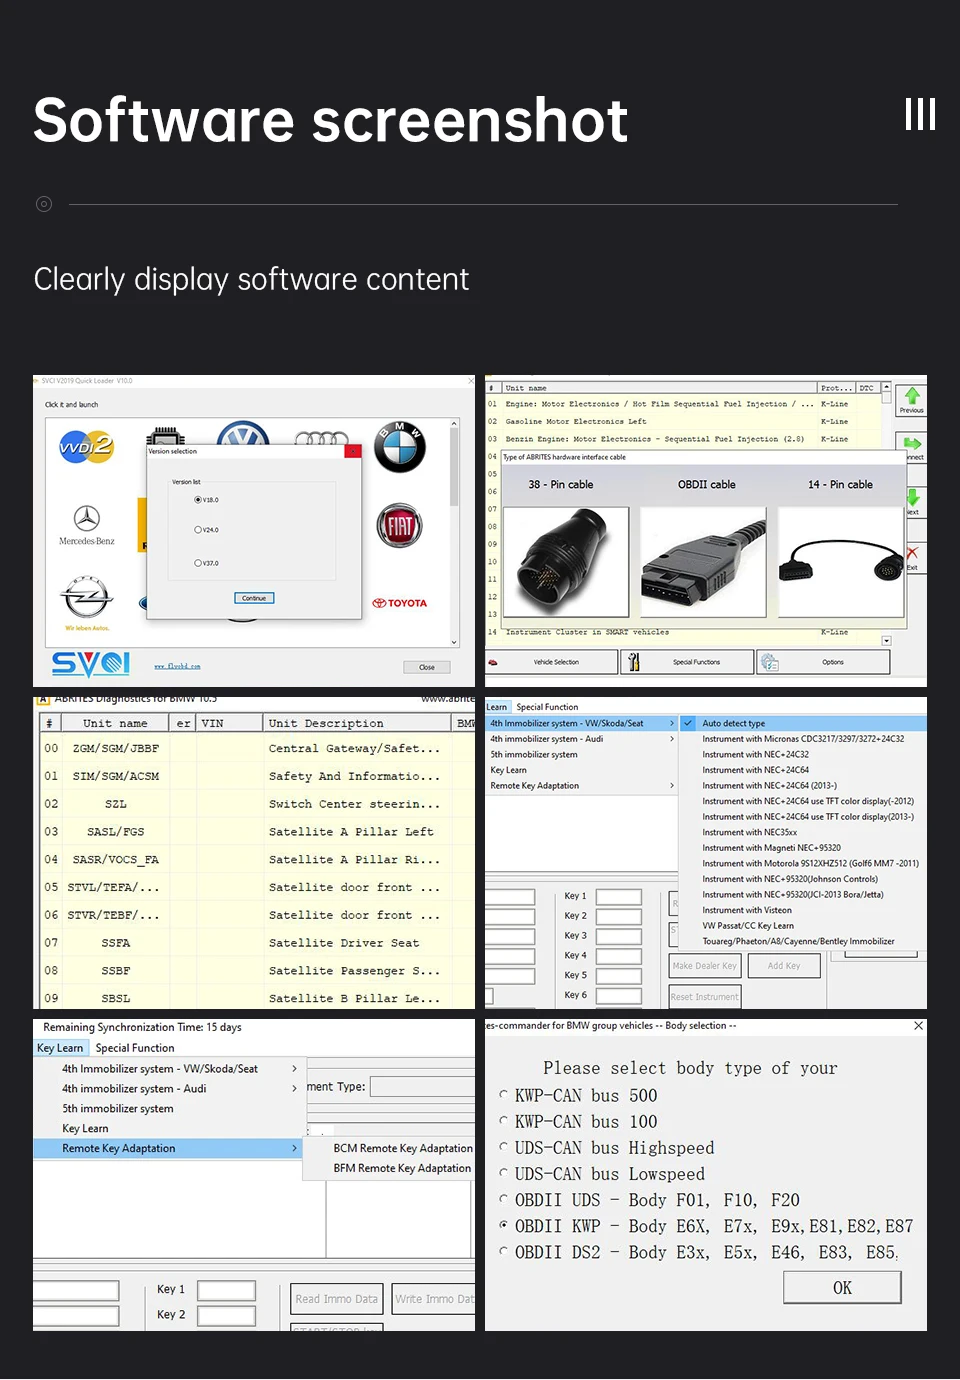The image size is (960, 1380).
Task: Launch the Opel lightning logo
Action: tap(87, 598)
